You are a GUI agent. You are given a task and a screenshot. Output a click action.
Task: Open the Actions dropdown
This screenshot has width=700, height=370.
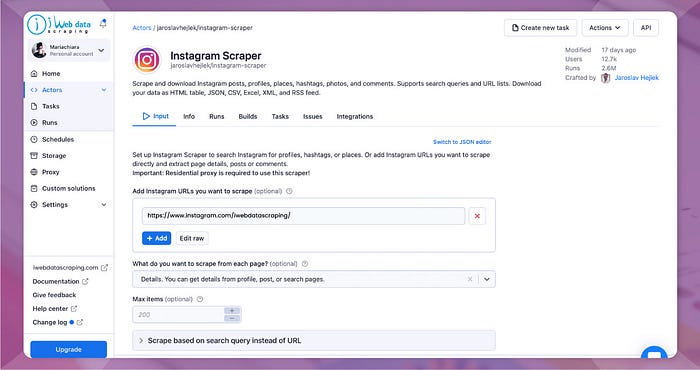tap(605, 28)
